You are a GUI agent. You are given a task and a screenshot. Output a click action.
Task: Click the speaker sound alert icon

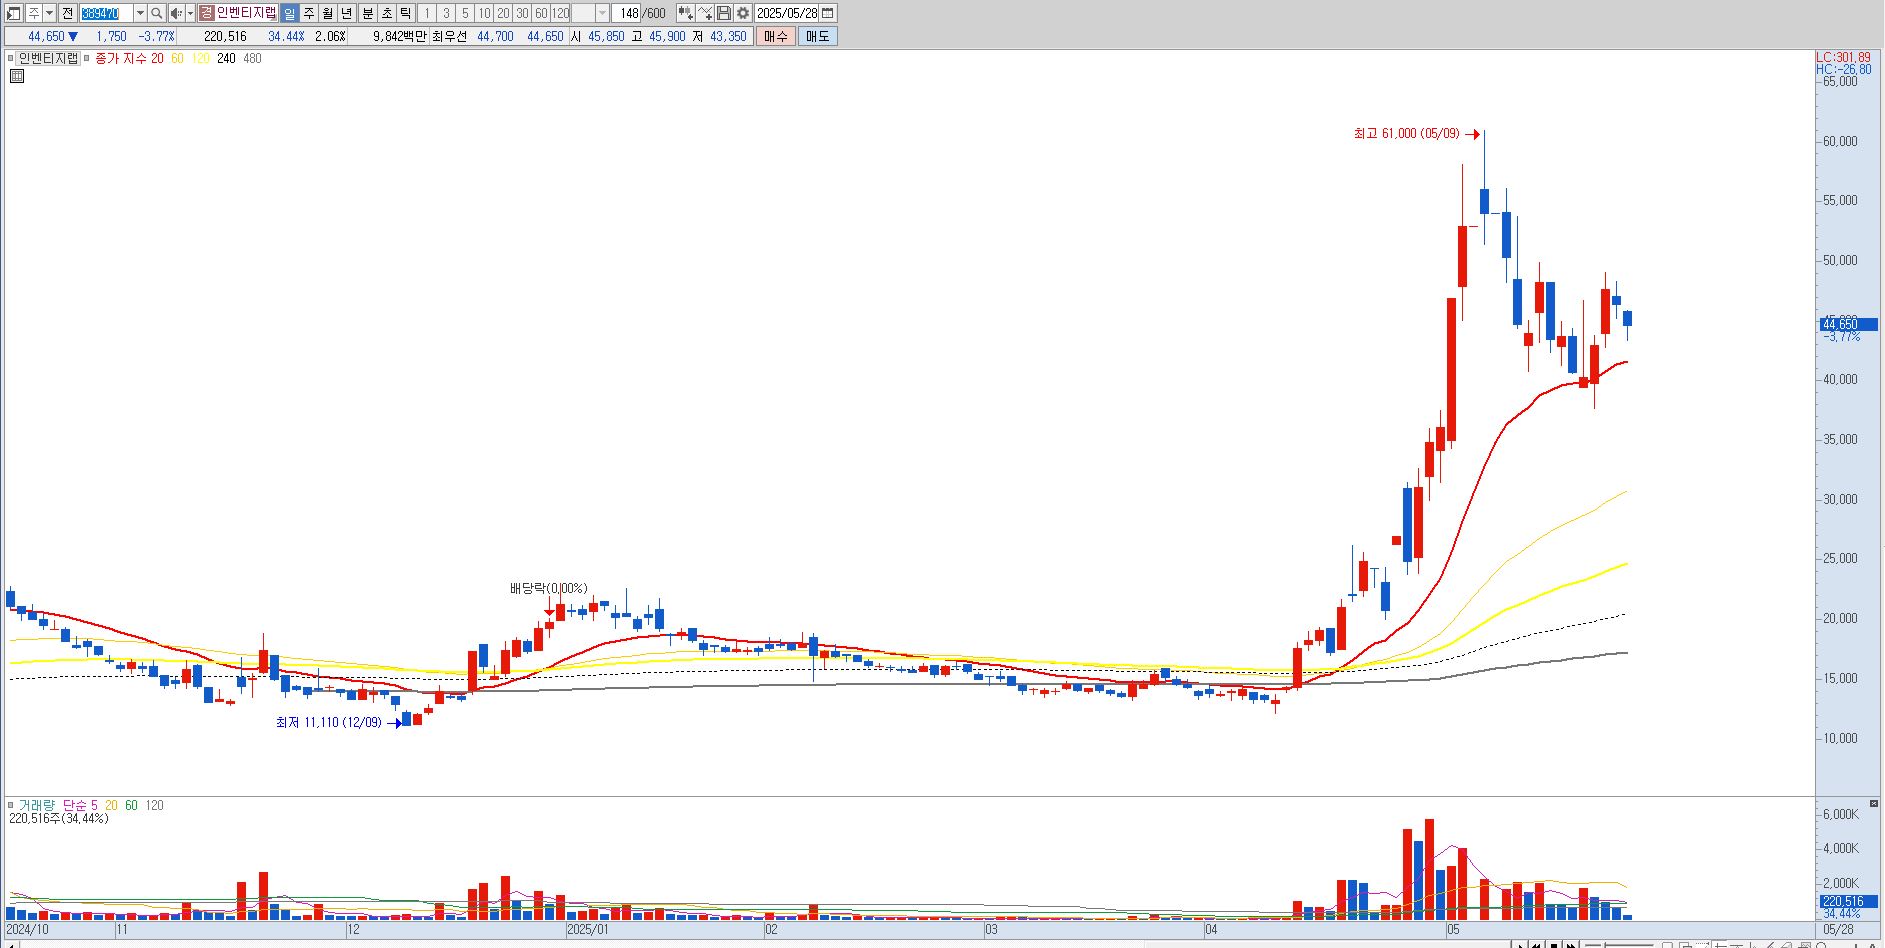click(x=176, y=13)
